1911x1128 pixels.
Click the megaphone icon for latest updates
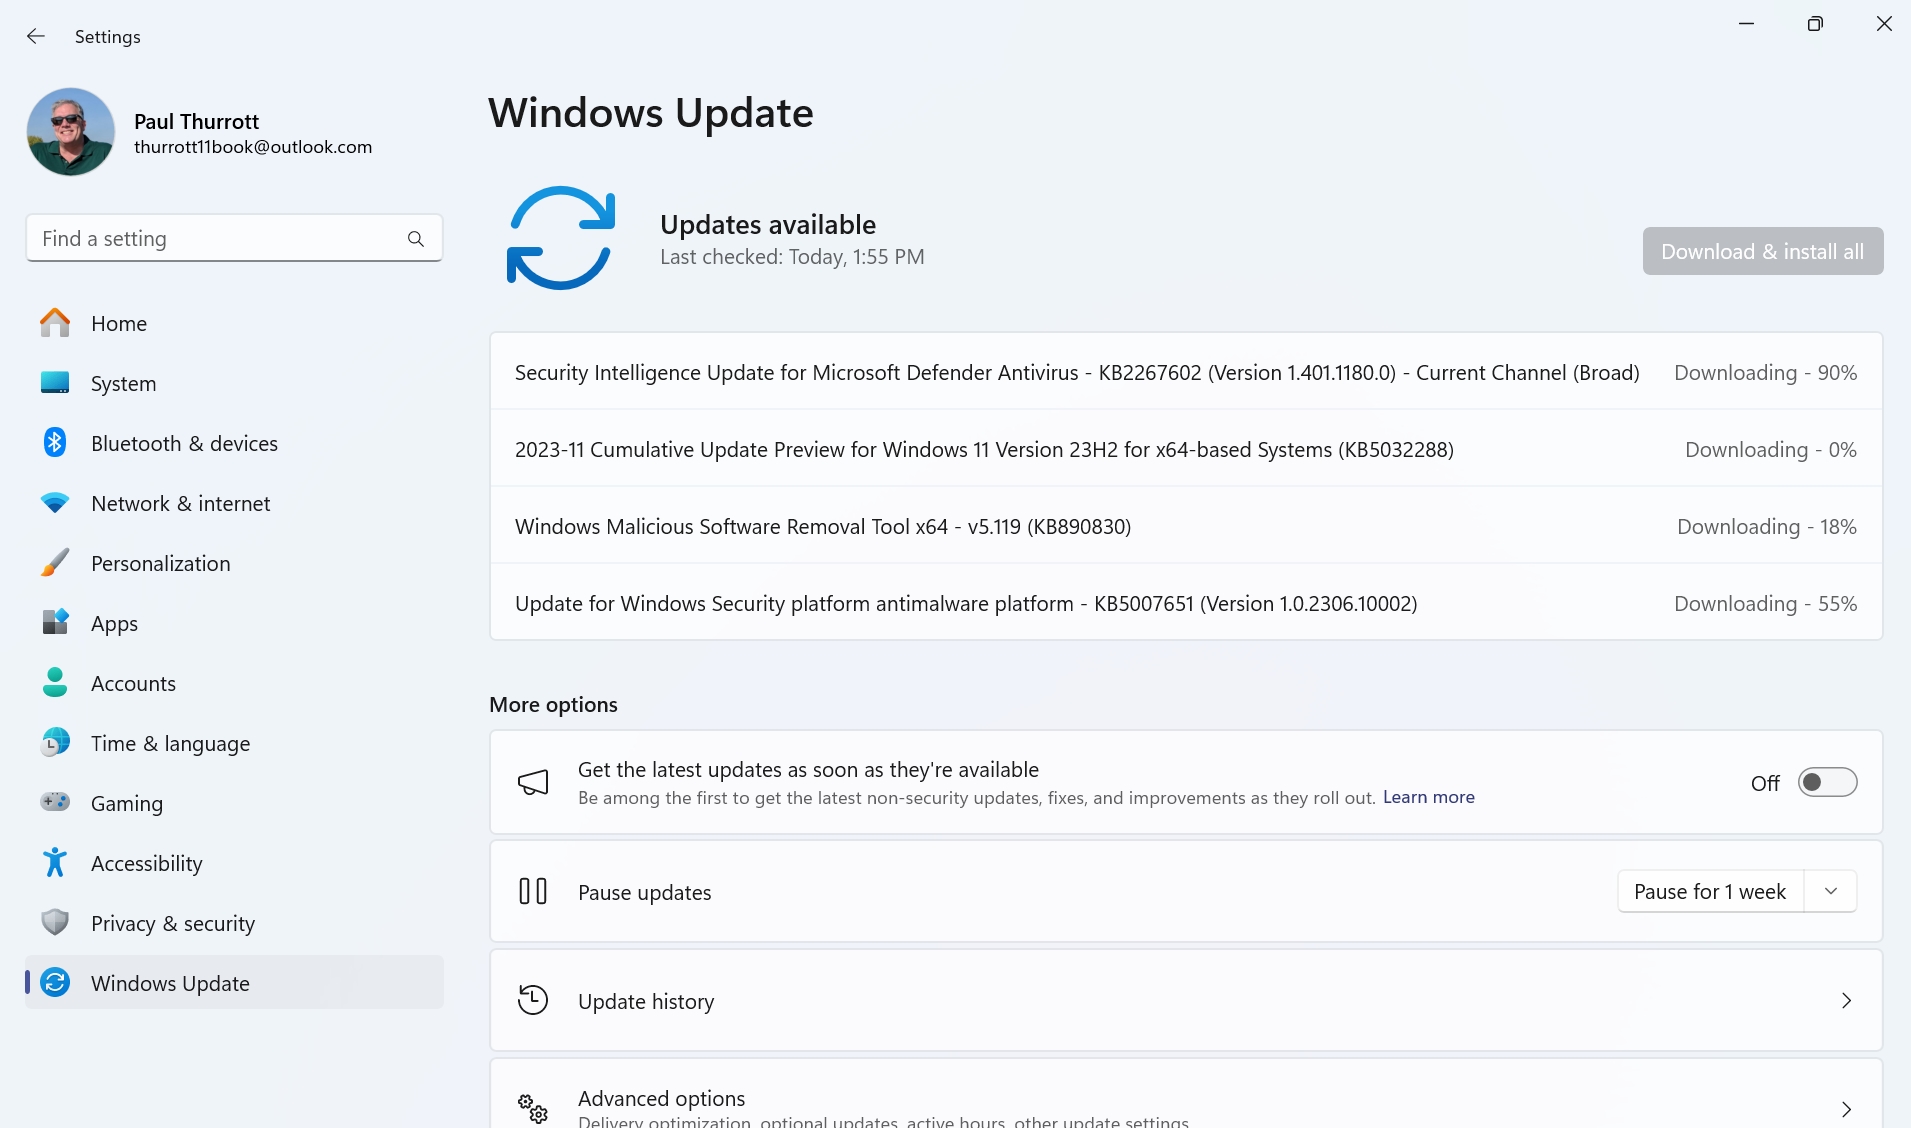tap(533, 782)
